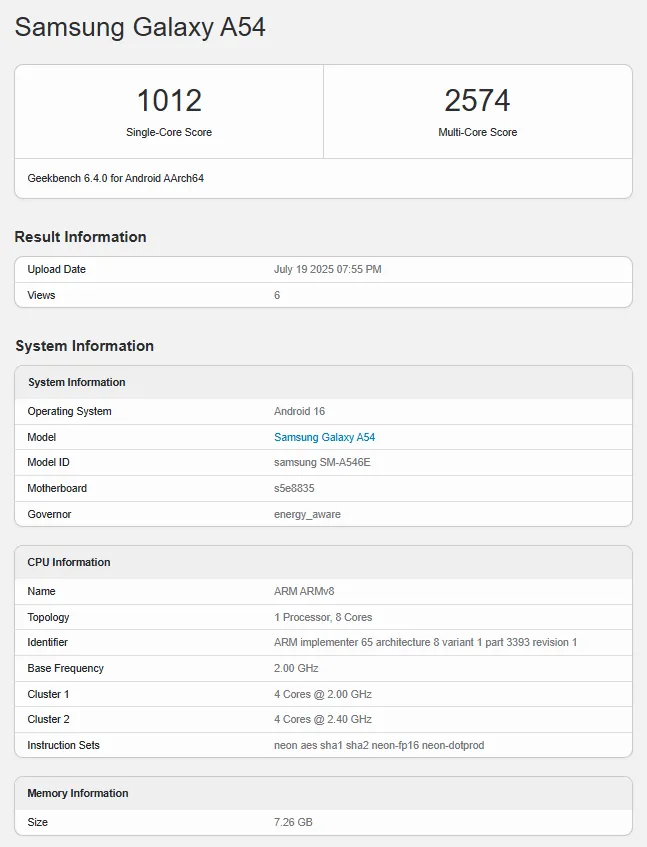647x847 pixels.
Task: Click the Operating System label
Action: coord(70,411)
